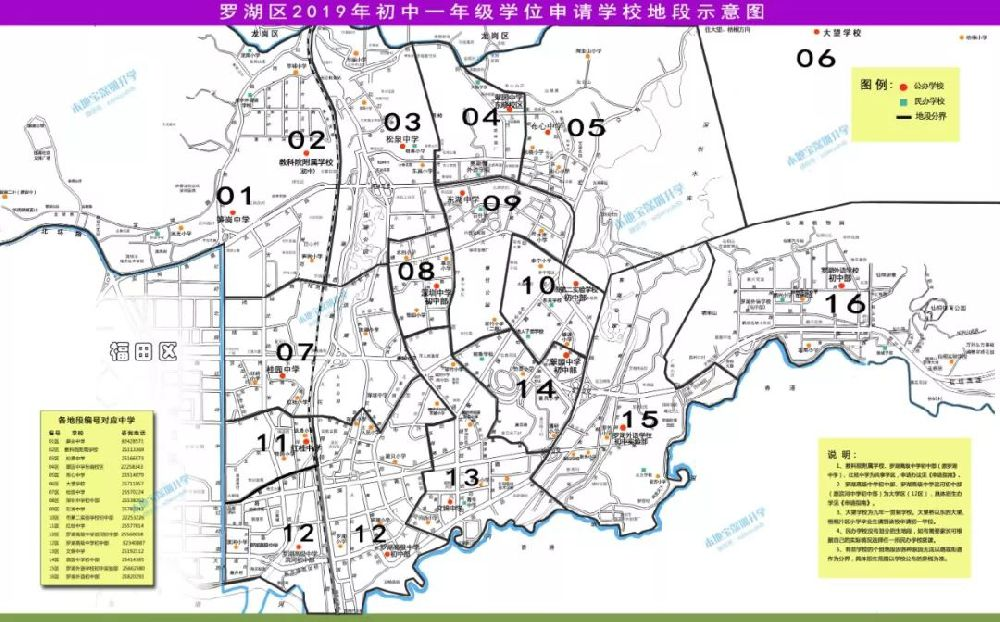Click zone number 09
Screen dimensions: 1000x622
click(503, 204)
